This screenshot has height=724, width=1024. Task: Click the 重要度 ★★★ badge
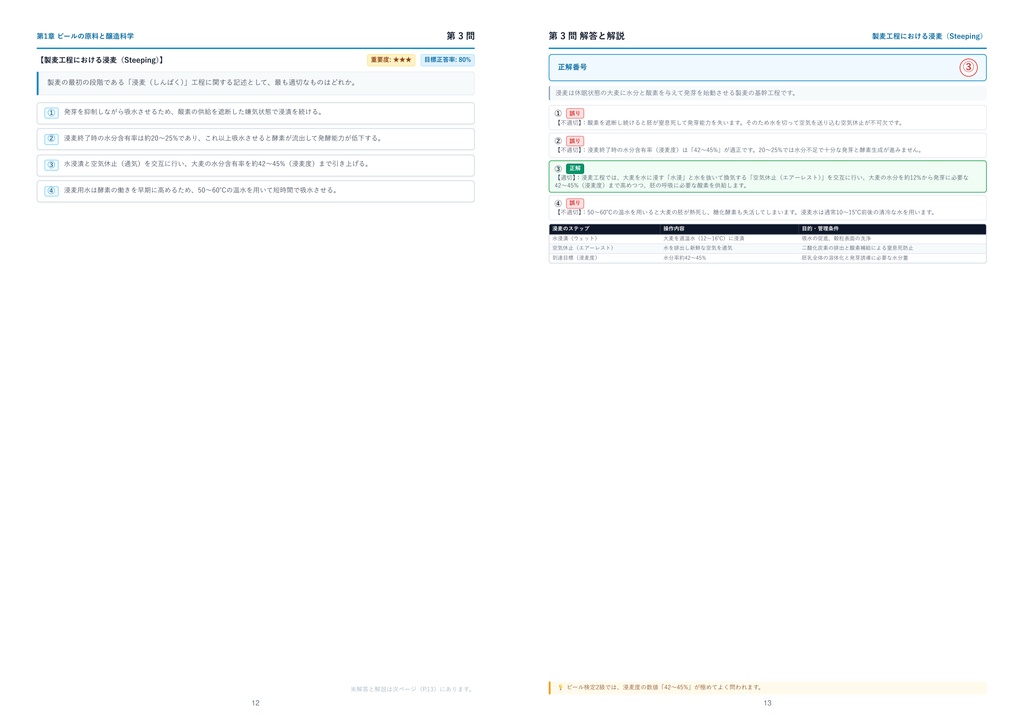coord(391,60)
